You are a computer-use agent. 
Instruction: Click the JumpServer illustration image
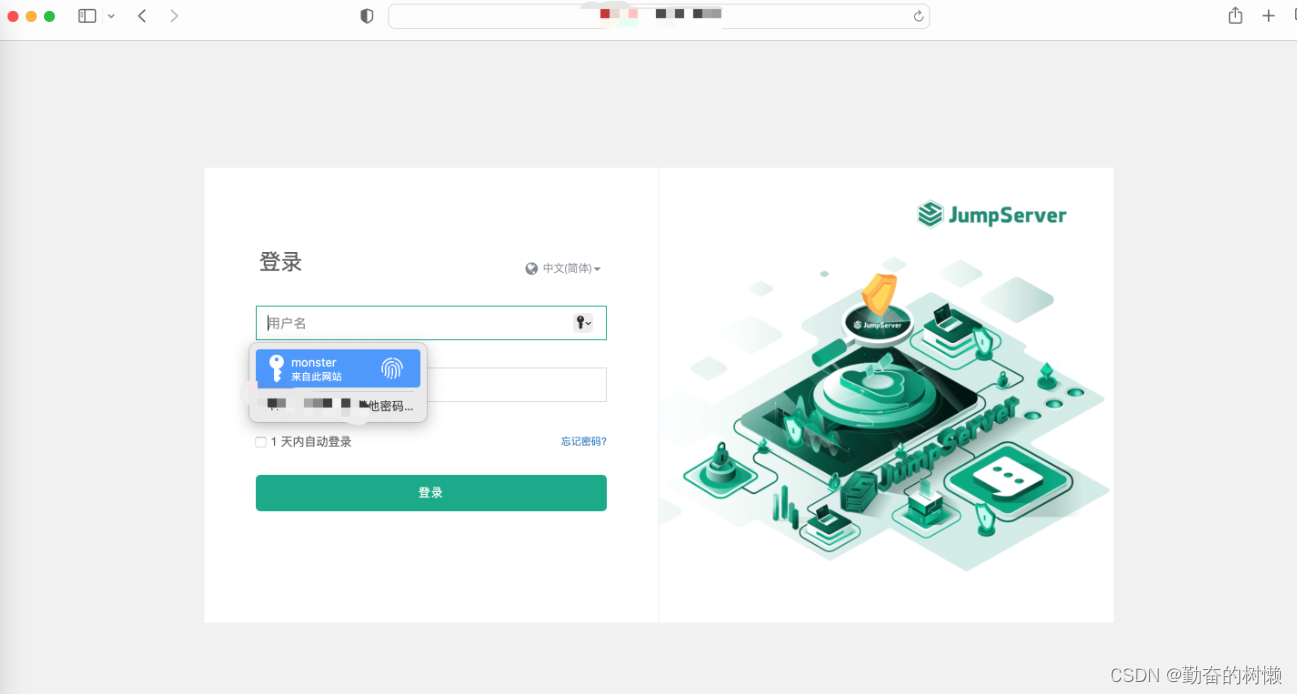point(886,413)
